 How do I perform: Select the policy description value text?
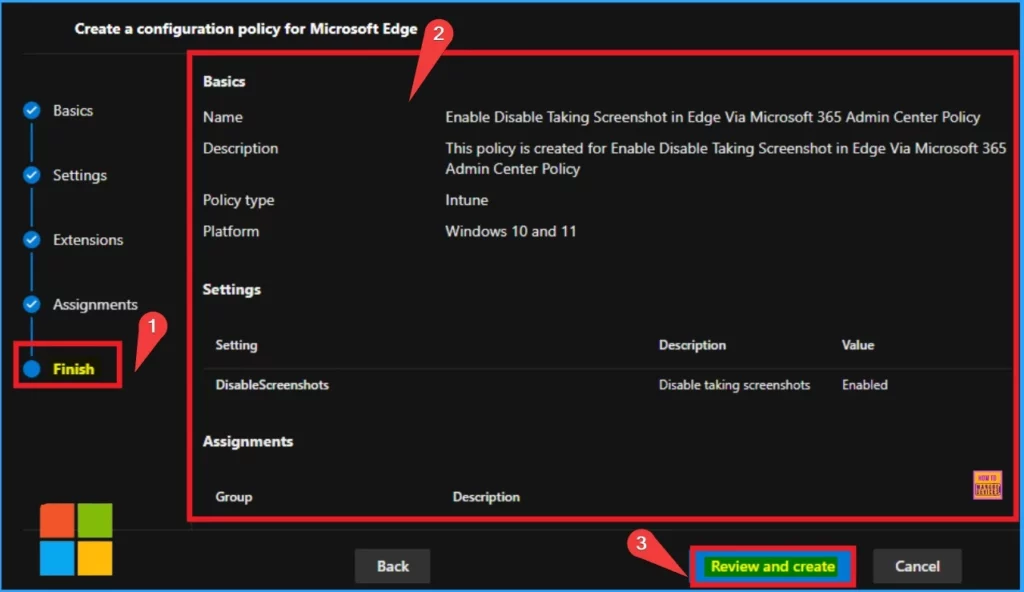726,159
